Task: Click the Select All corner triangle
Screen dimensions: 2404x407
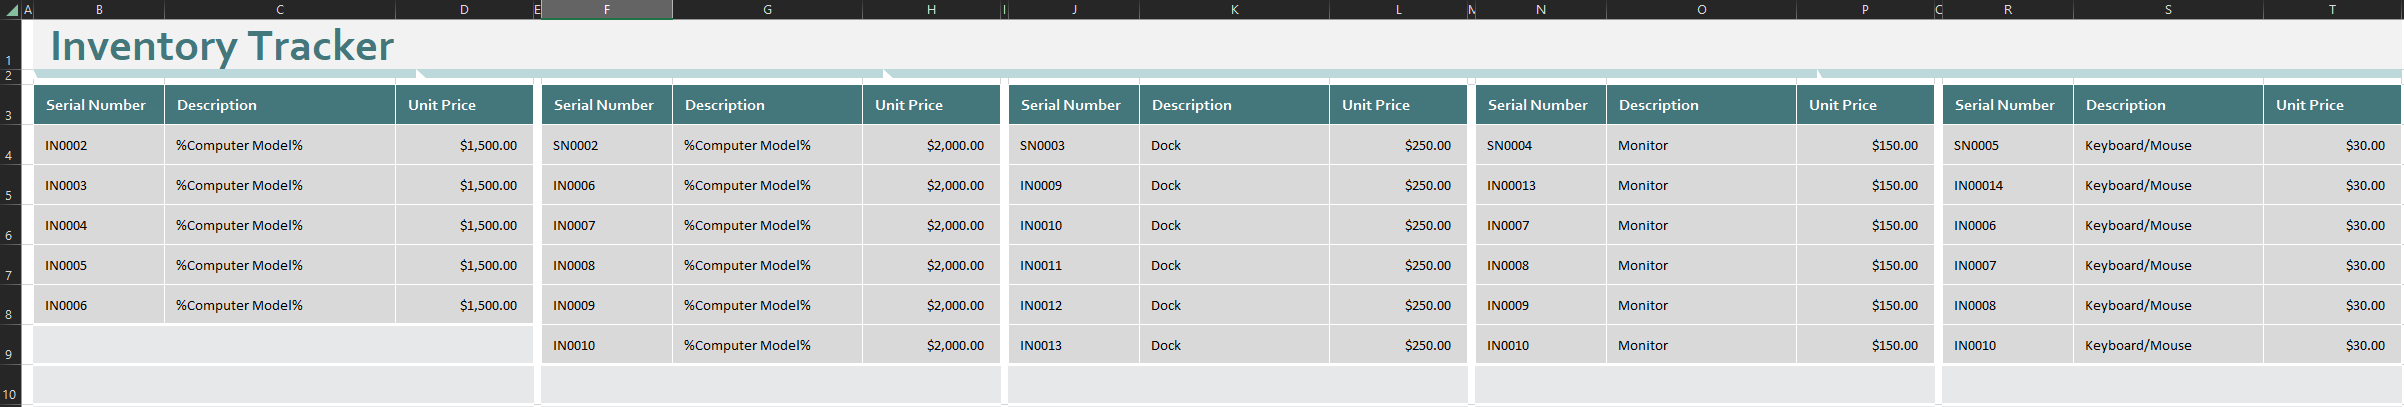Action: tap(12, 10)
